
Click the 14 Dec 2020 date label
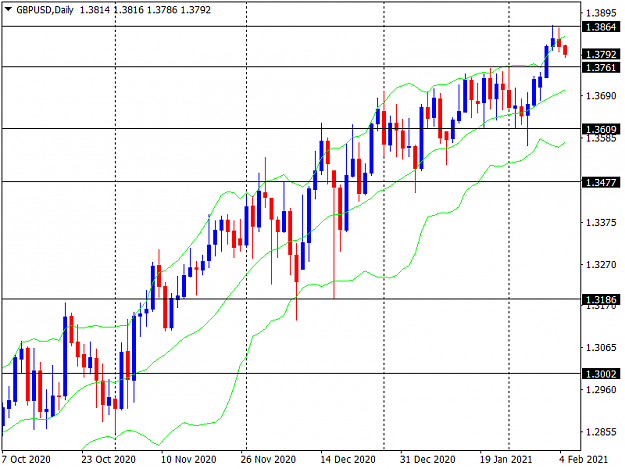pos(348,459)
